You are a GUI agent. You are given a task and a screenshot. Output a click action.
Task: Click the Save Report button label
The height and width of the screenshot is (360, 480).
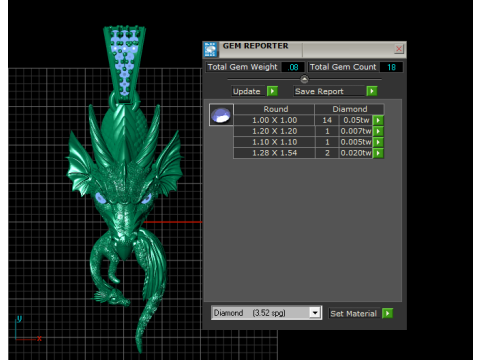tap(330, 91)
